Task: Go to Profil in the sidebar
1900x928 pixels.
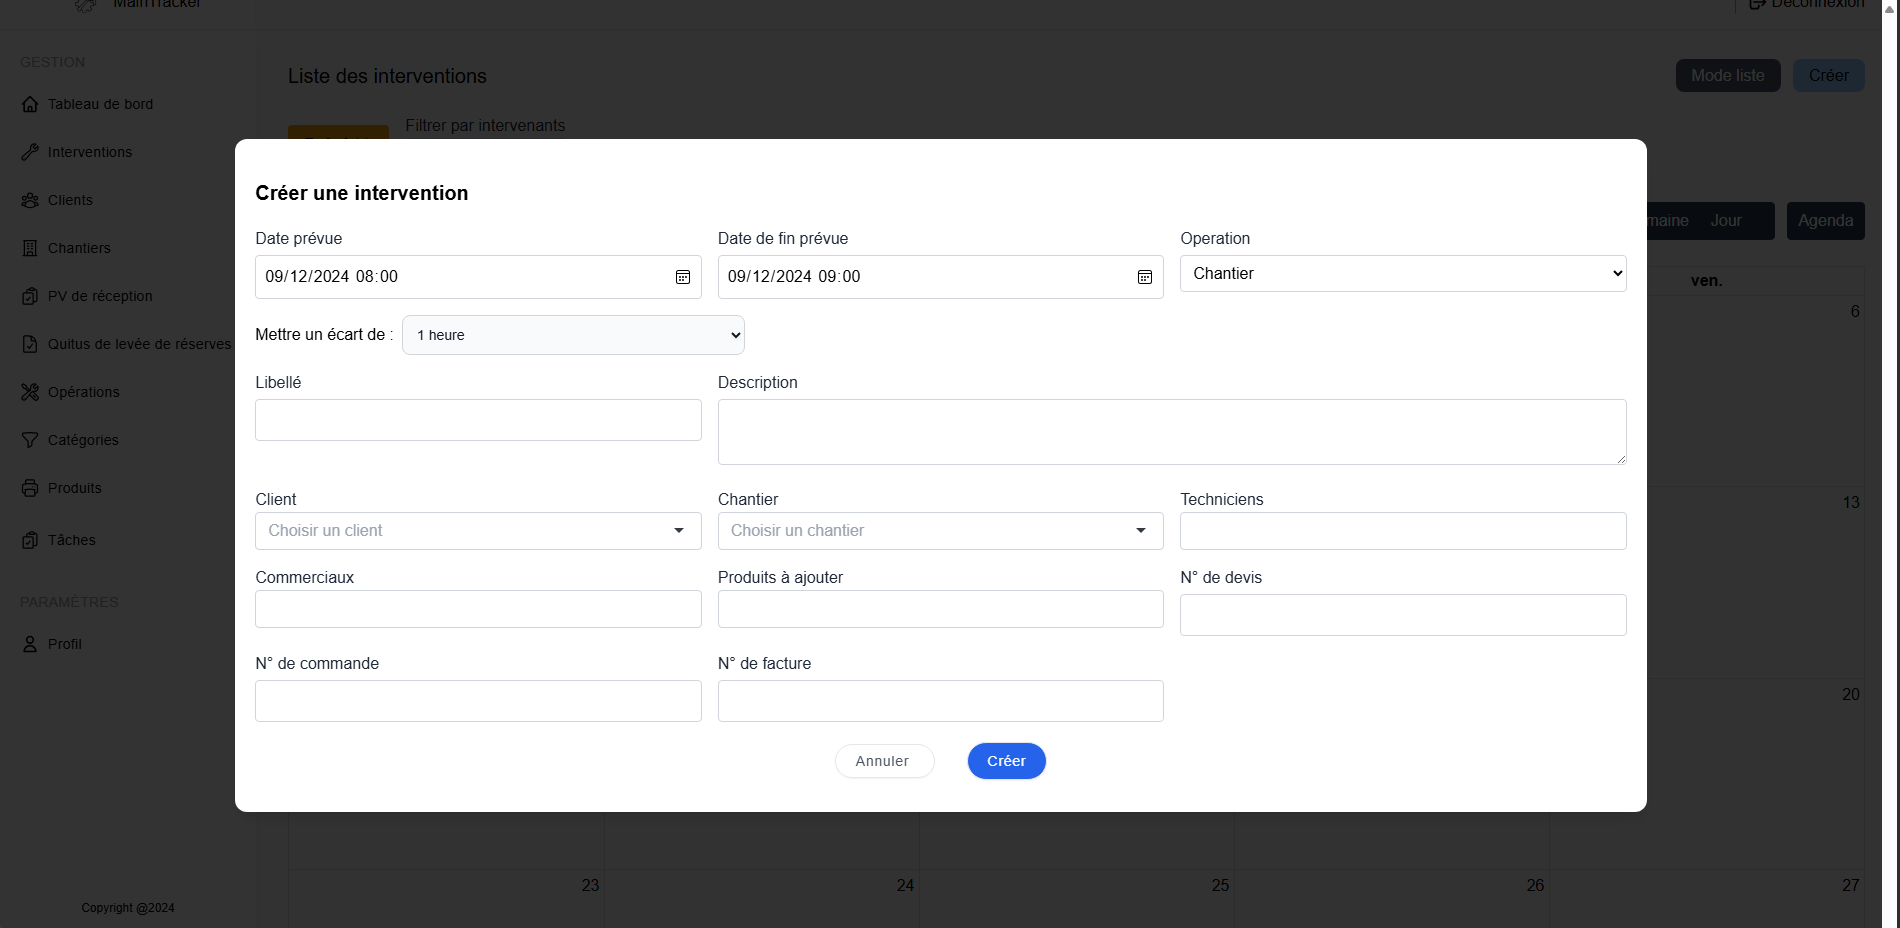Action: tap(65, 644)
